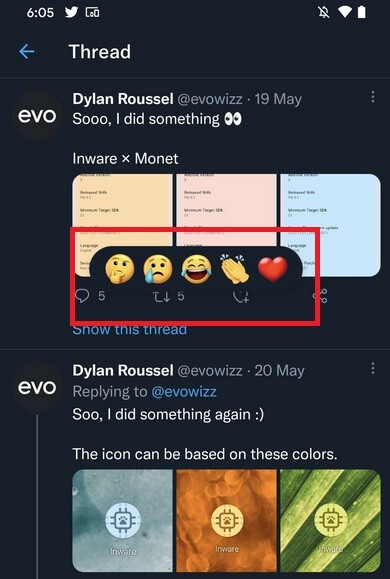Tap the share icon under first tweet
Viewport: 390px width, 579px height.
[320, 296]
